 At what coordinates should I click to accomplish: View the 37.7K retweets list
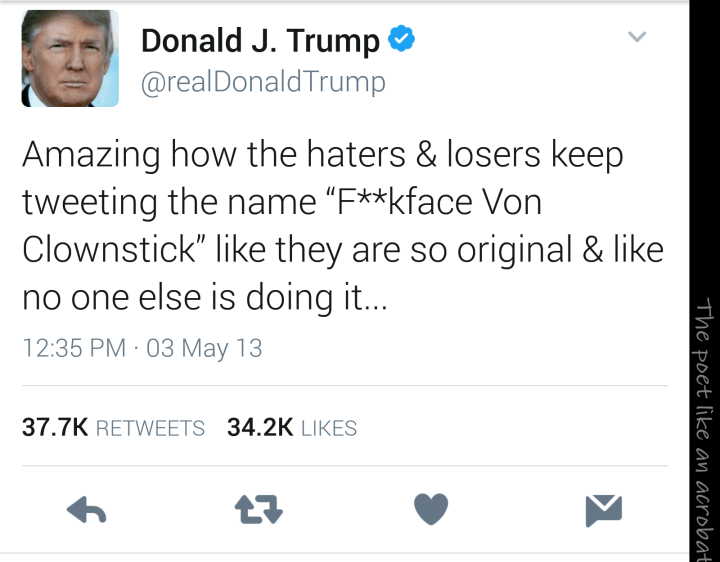click(x=113, y=428)
